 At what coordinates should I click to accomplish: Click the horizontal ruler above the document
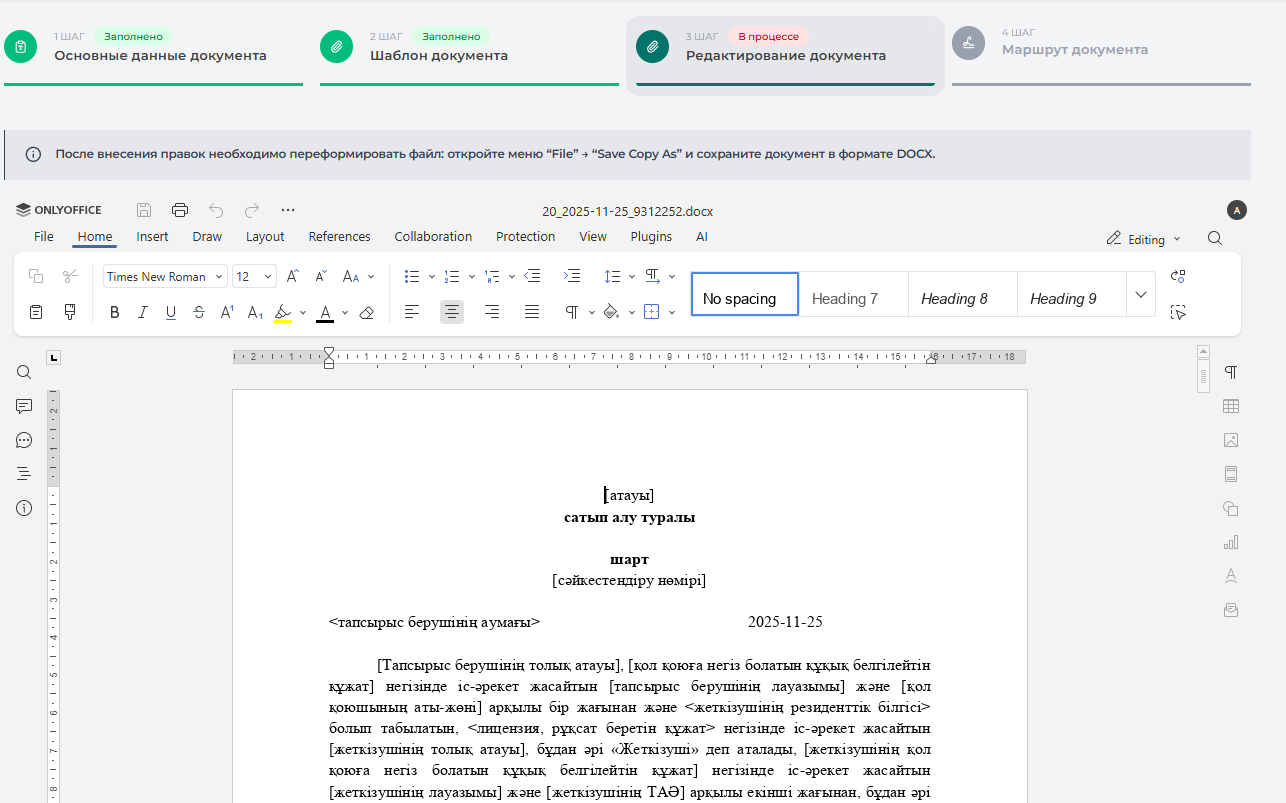point(628,357)
